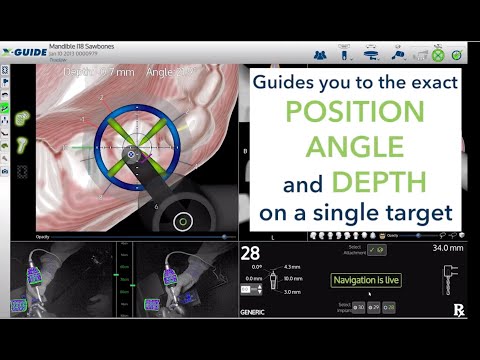Click the dotted square icon below handpiece indicator

(22, 172)
